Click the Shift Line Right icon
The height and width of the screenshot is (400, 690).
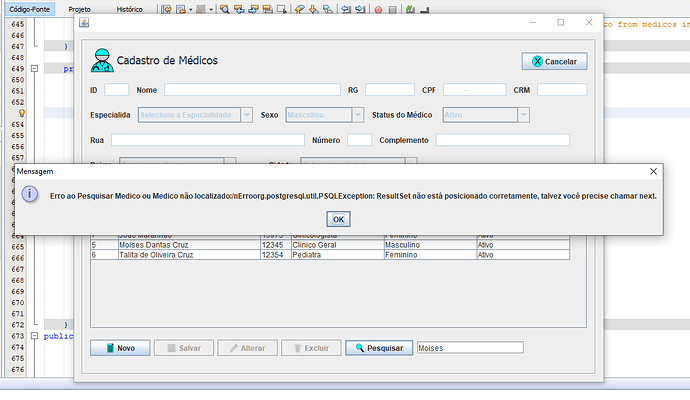point(360,9)
